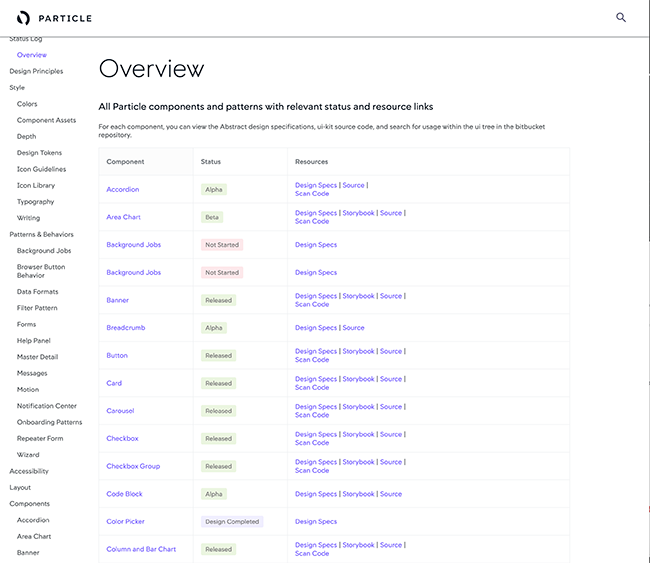Open Typography sidebar item
Image resolution: width=650 pixels, height=563 pixels.
(36, 201)
